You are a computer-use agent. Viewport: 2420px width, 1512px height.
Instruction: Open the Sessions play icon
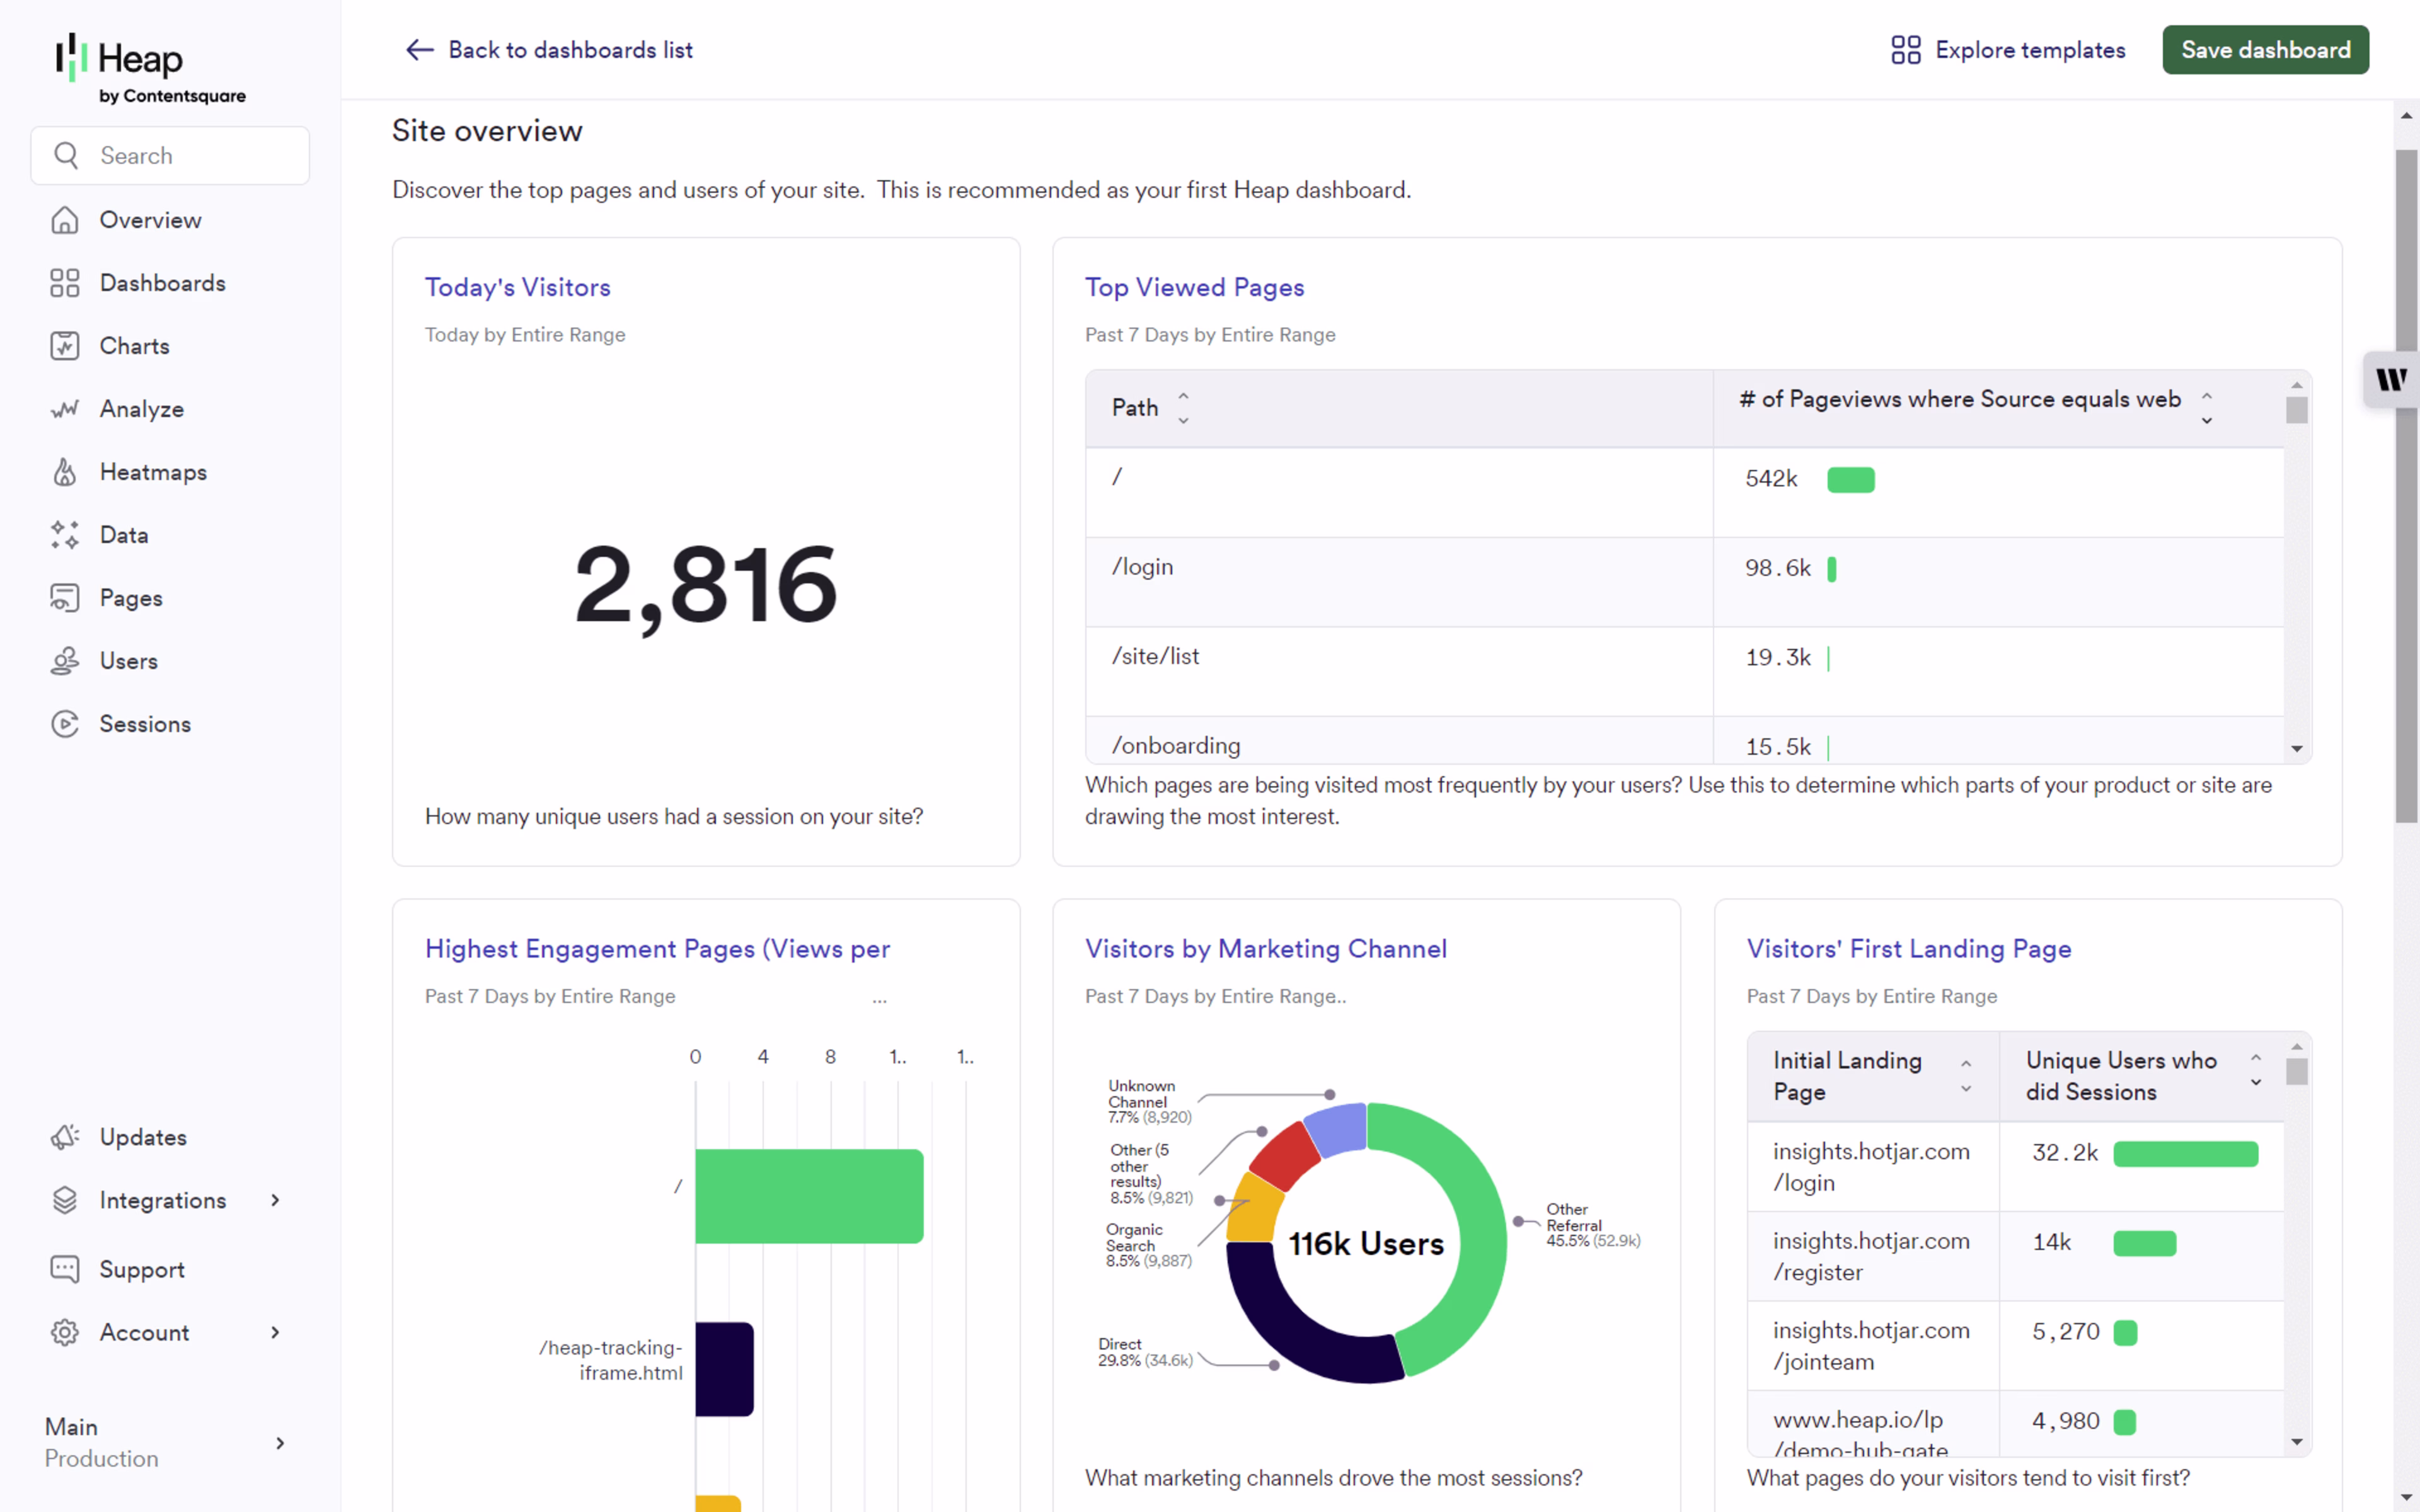click(x=65, y=724)
